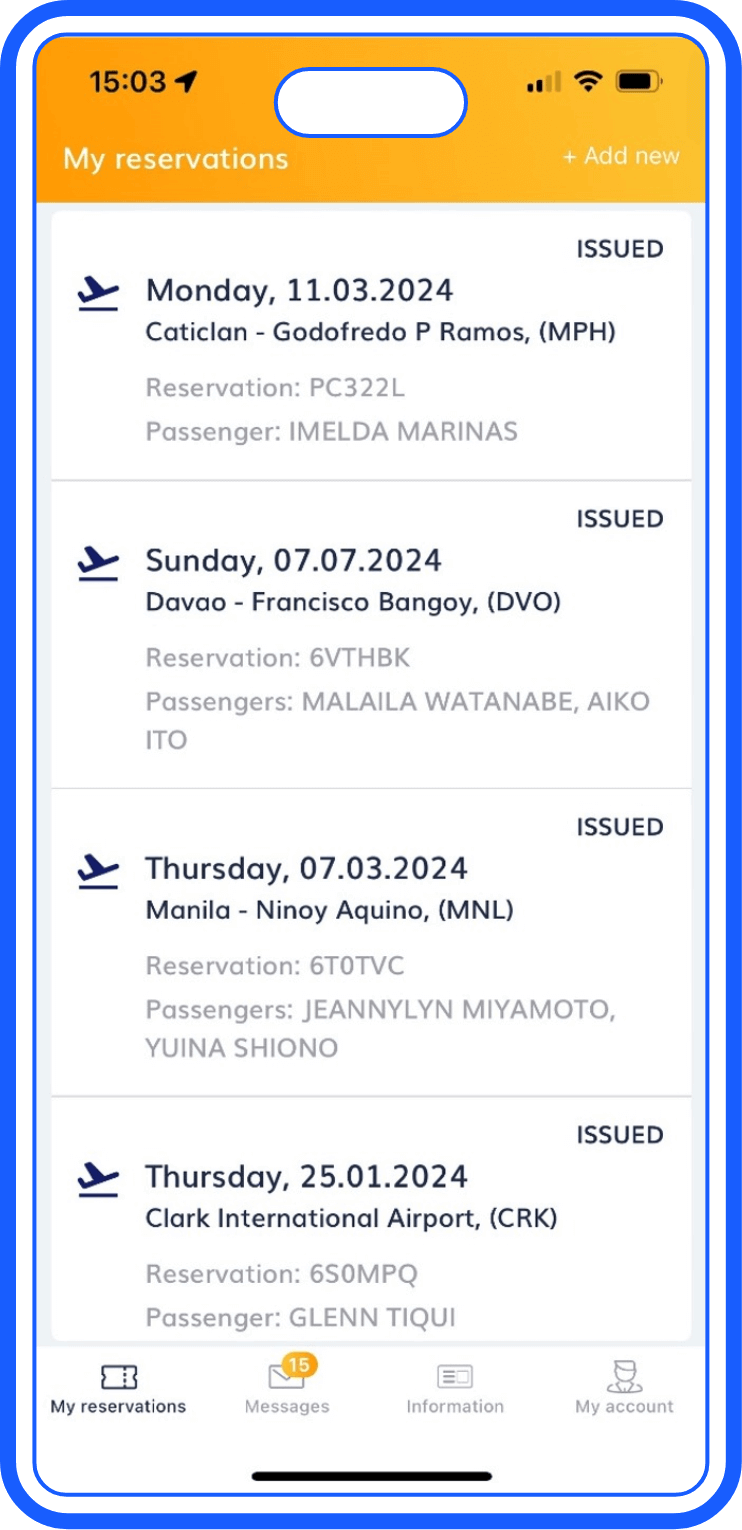Tap the plane icon for Manila flight
This screenshot has height=1530, width=742.
98,871
